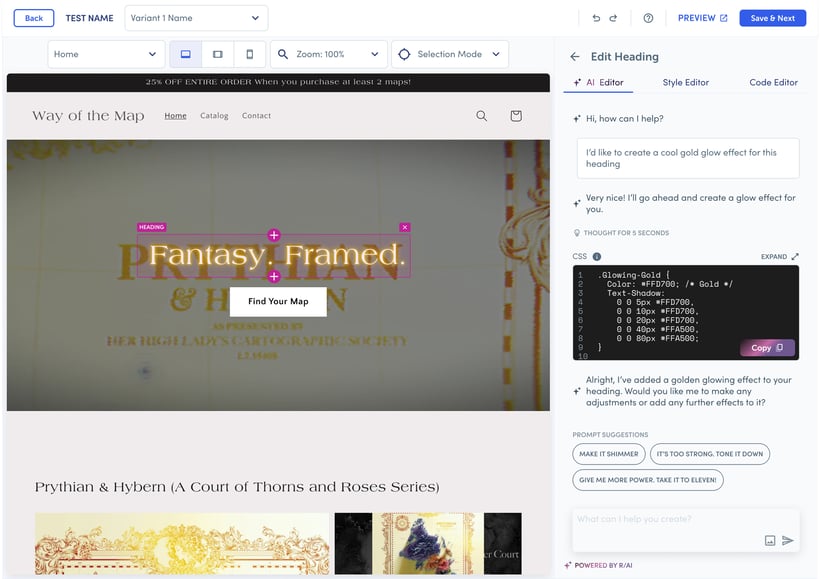This screenshot has height=579, width=820.
Task: Click the Save & Next button
Action: click(772, 18)
